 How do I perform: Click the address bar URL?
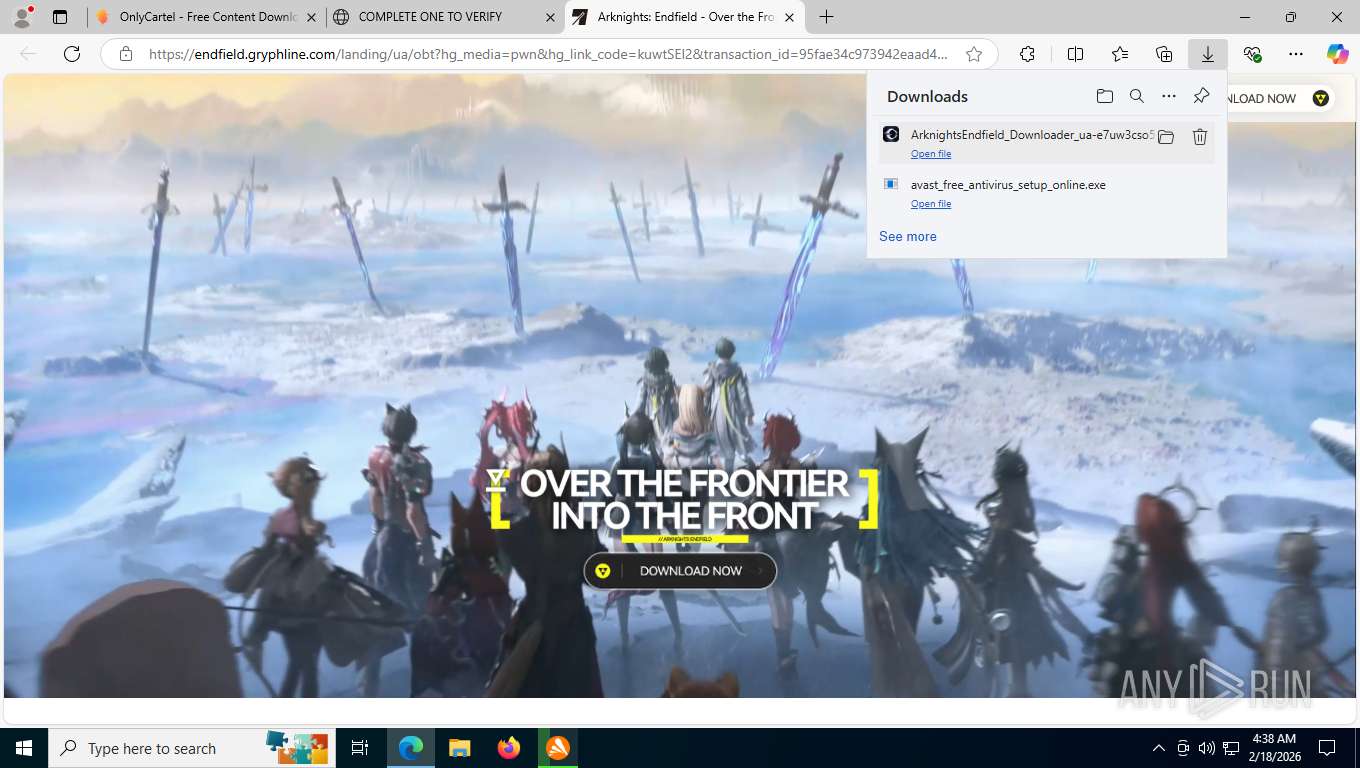tap(548, 54)
